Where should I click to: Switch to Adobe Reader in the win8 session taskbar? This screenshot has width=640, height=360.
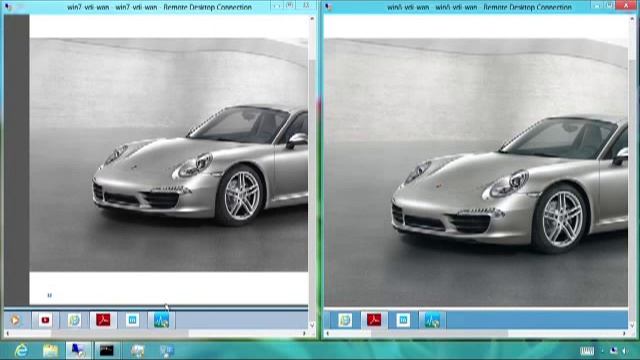tap(374, 320)
